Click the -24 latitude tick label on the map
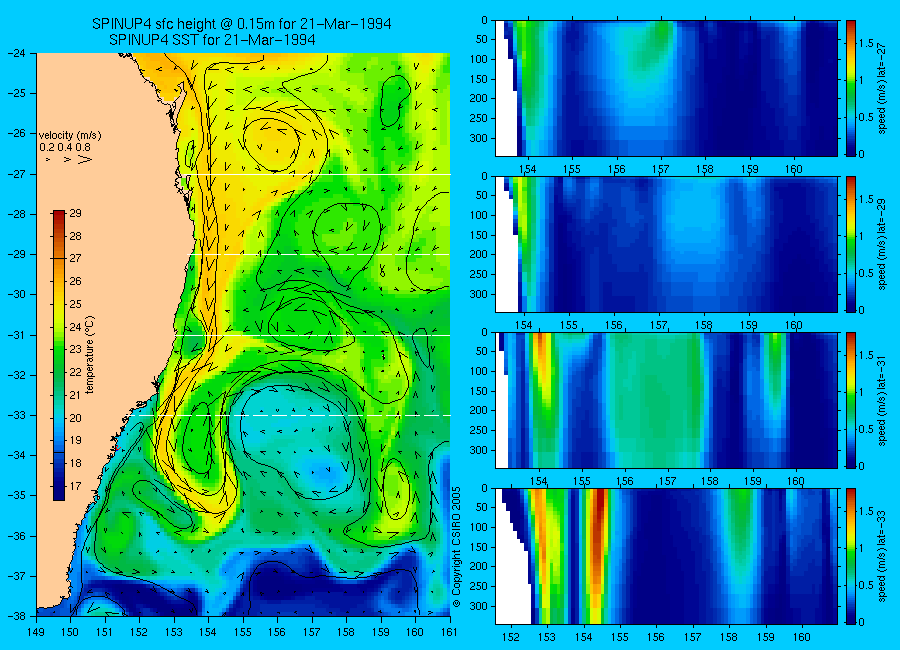The width and height of the screenshot is (900, 650). pos(16,53)
